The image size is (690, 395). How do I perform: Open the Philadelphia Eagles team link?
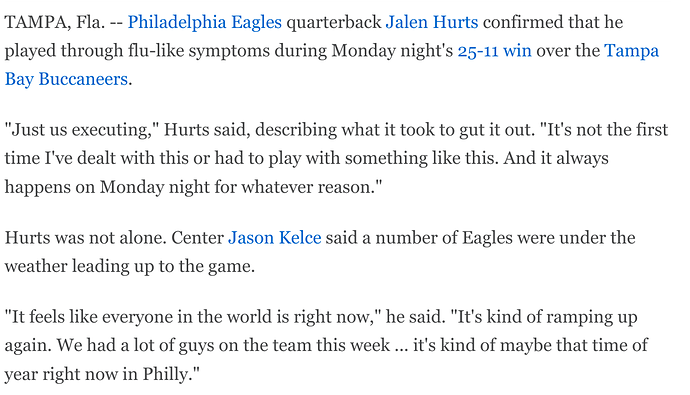pyautogui.click(x=205, y=22)
